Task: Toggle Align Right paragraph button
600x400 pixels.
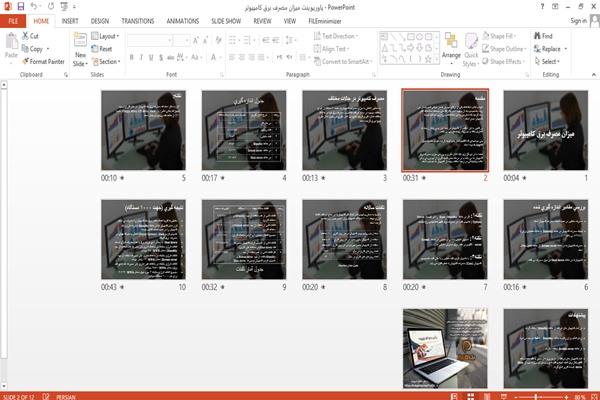Action: (251, 57)
